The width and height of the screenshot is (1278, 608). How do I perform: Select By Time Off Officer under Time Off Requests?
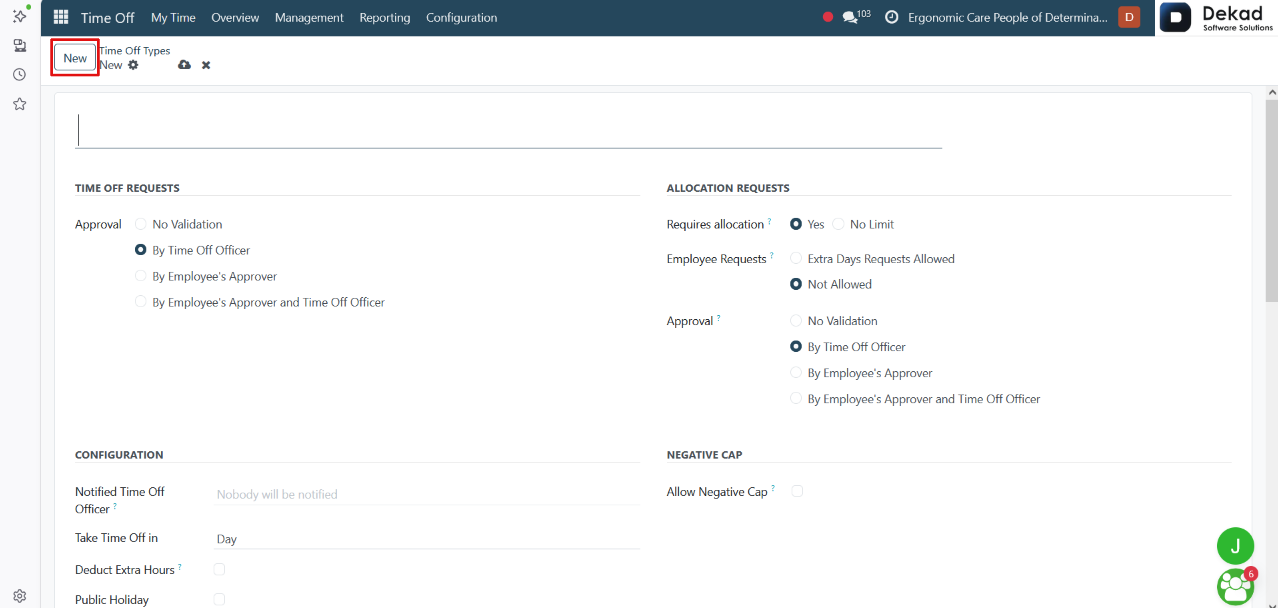tap(141, 250)
